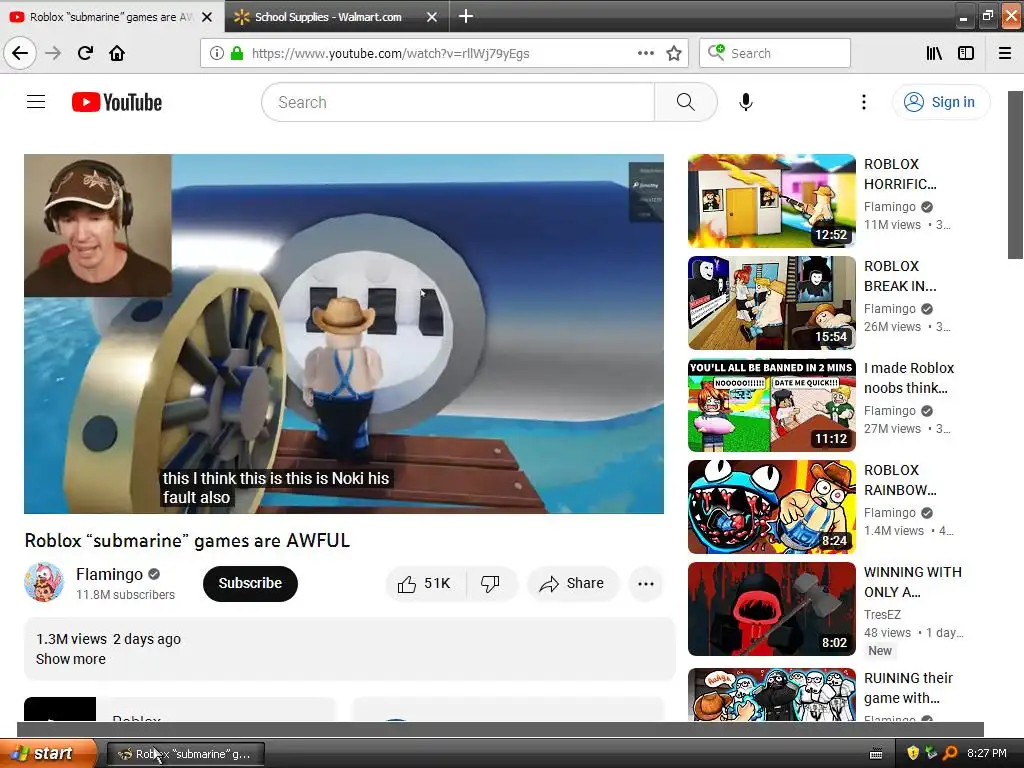Open WINNING WITH ONLY A thumbnail
The image size is (1024, 768).
(x=771, y=609)
